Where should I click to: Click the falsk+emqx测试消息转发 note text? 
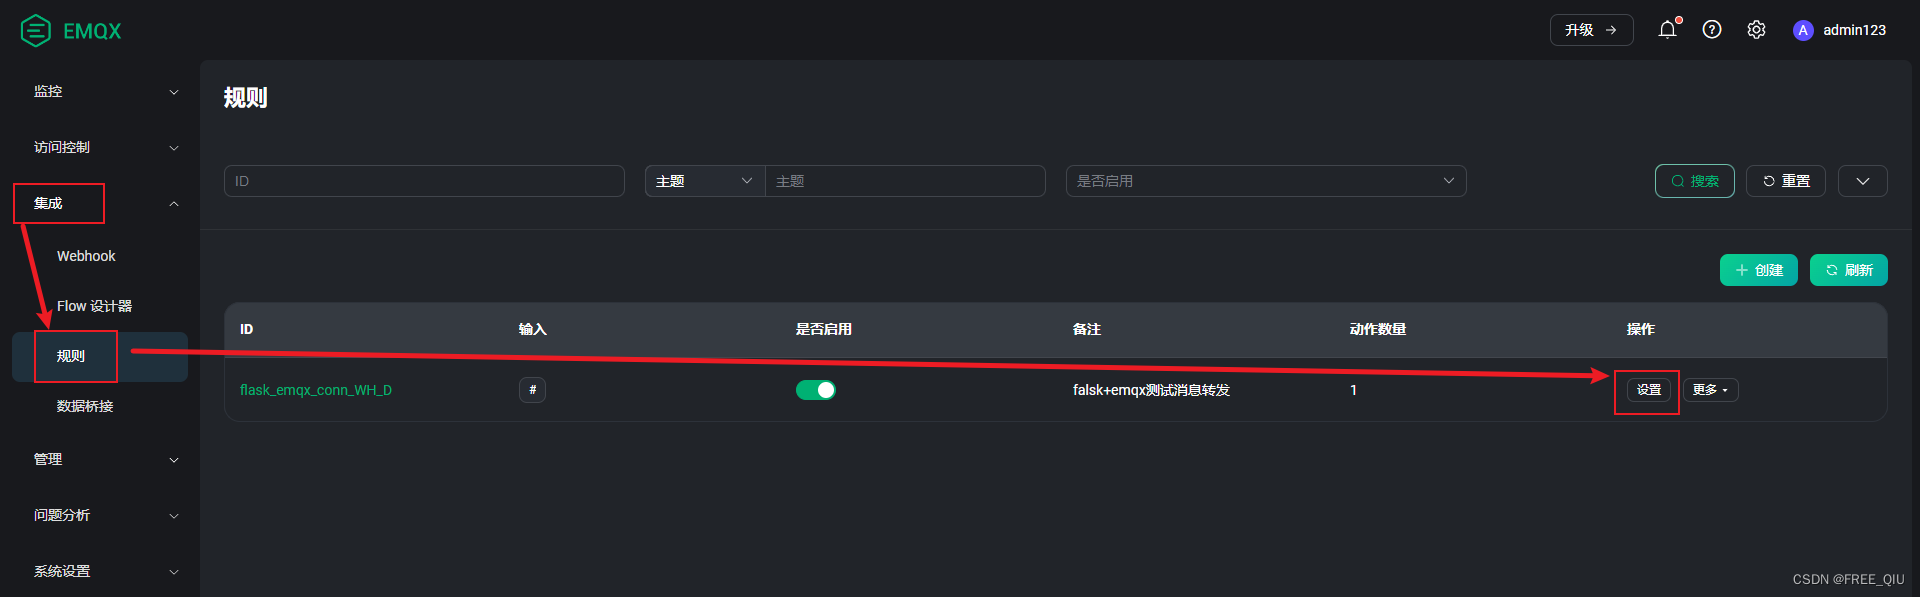[1151, 390]
